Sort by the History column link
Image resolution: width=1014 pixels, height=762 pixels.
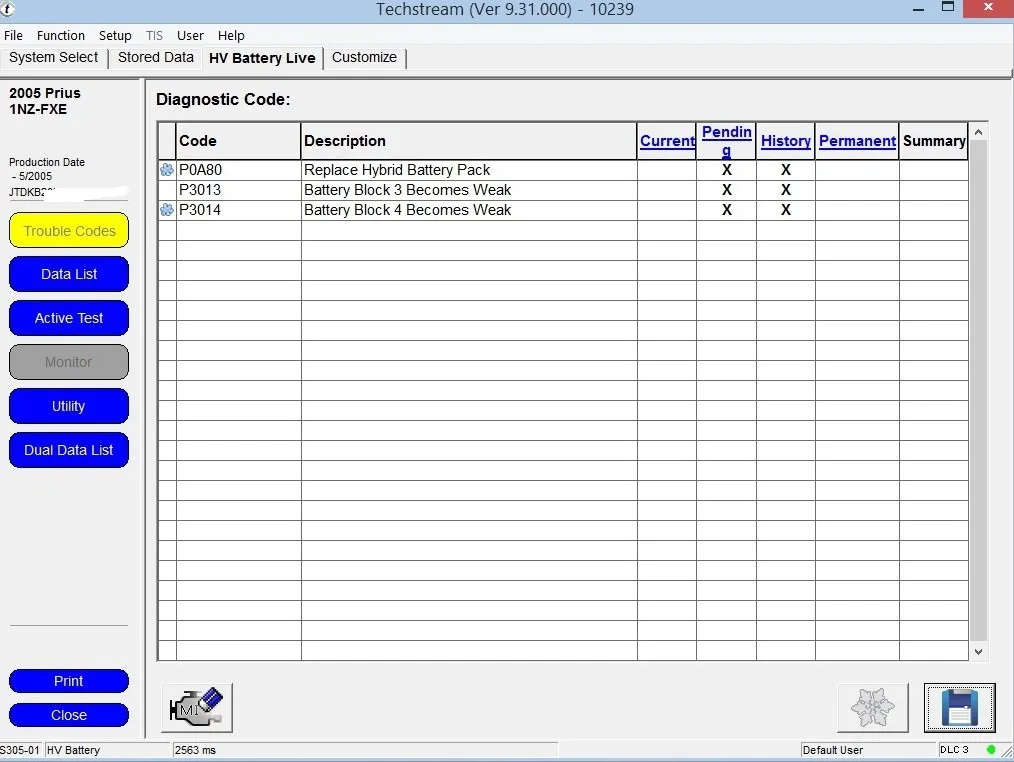click(786, 141)
